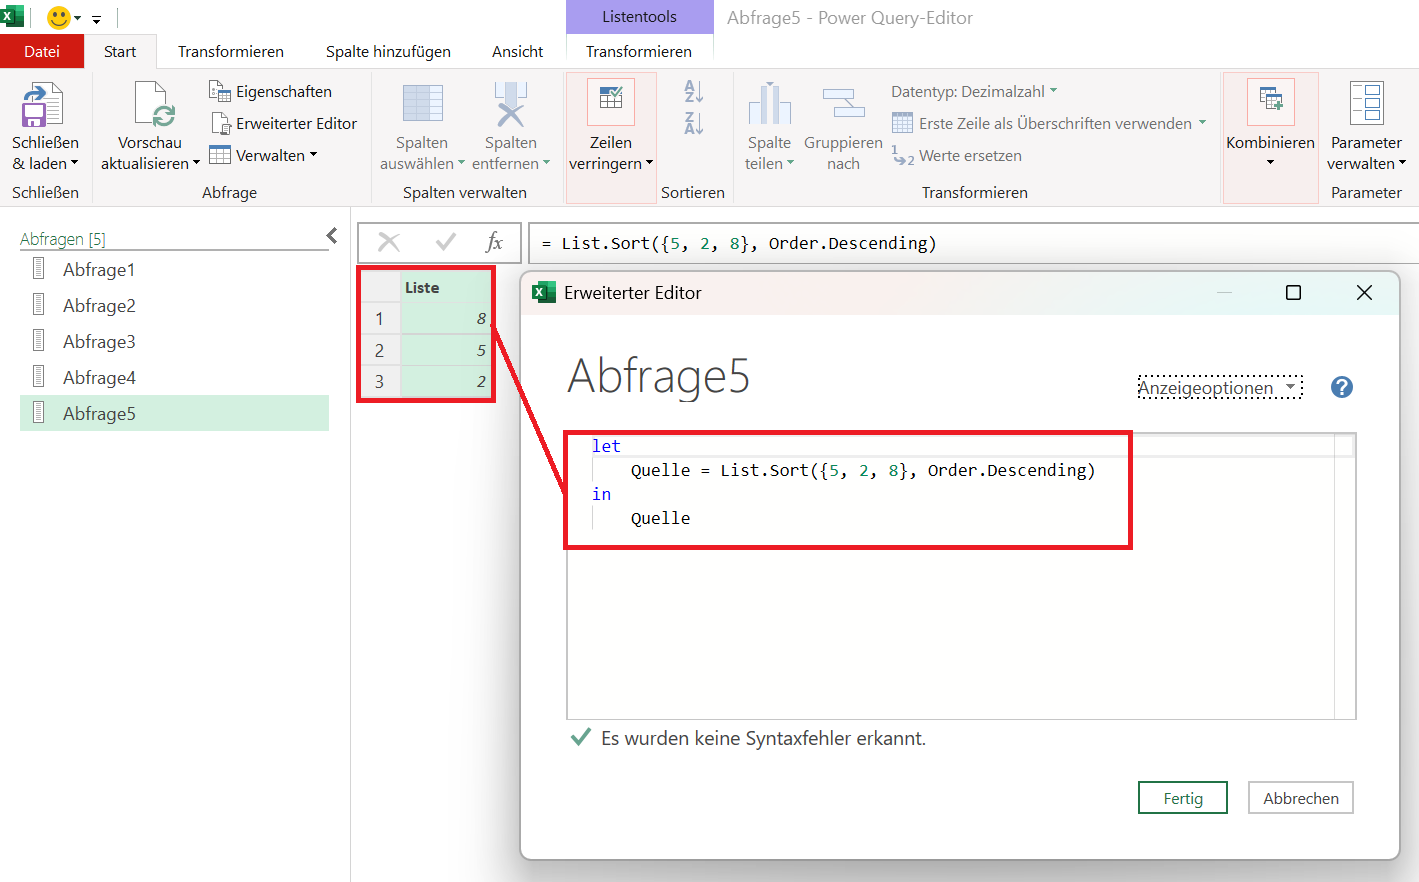Collapse the Abfragen pane with chevron

332,236
